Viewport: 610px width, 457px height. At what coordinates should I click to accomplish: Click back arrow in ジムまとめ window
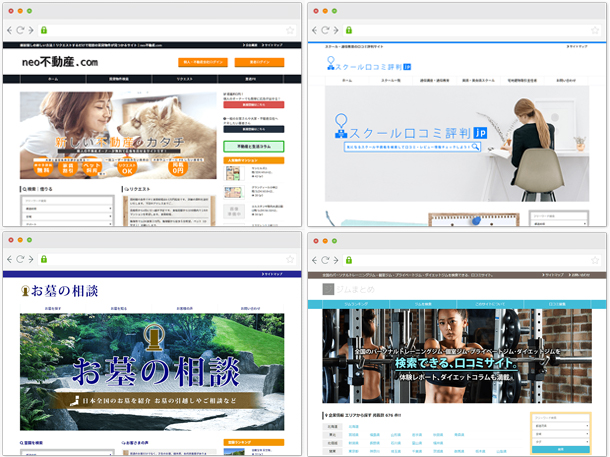[315, 260]
